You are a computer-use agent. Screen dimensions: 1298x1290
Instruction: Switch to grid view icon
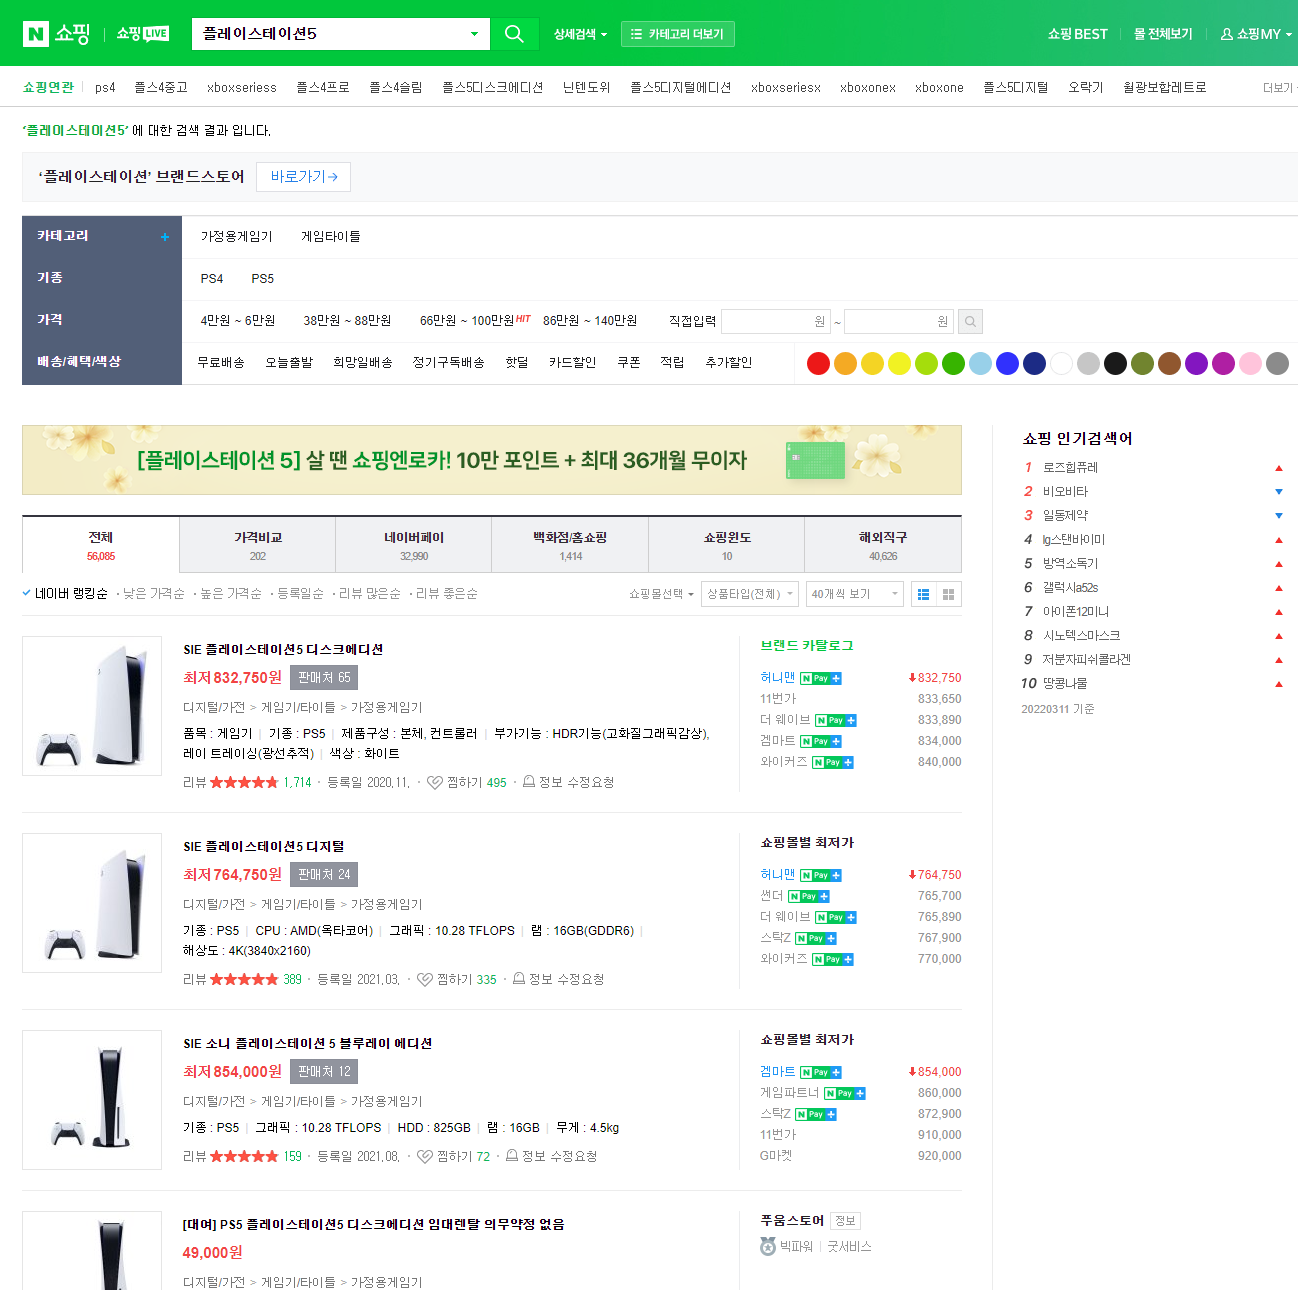(x=948, y=594)
